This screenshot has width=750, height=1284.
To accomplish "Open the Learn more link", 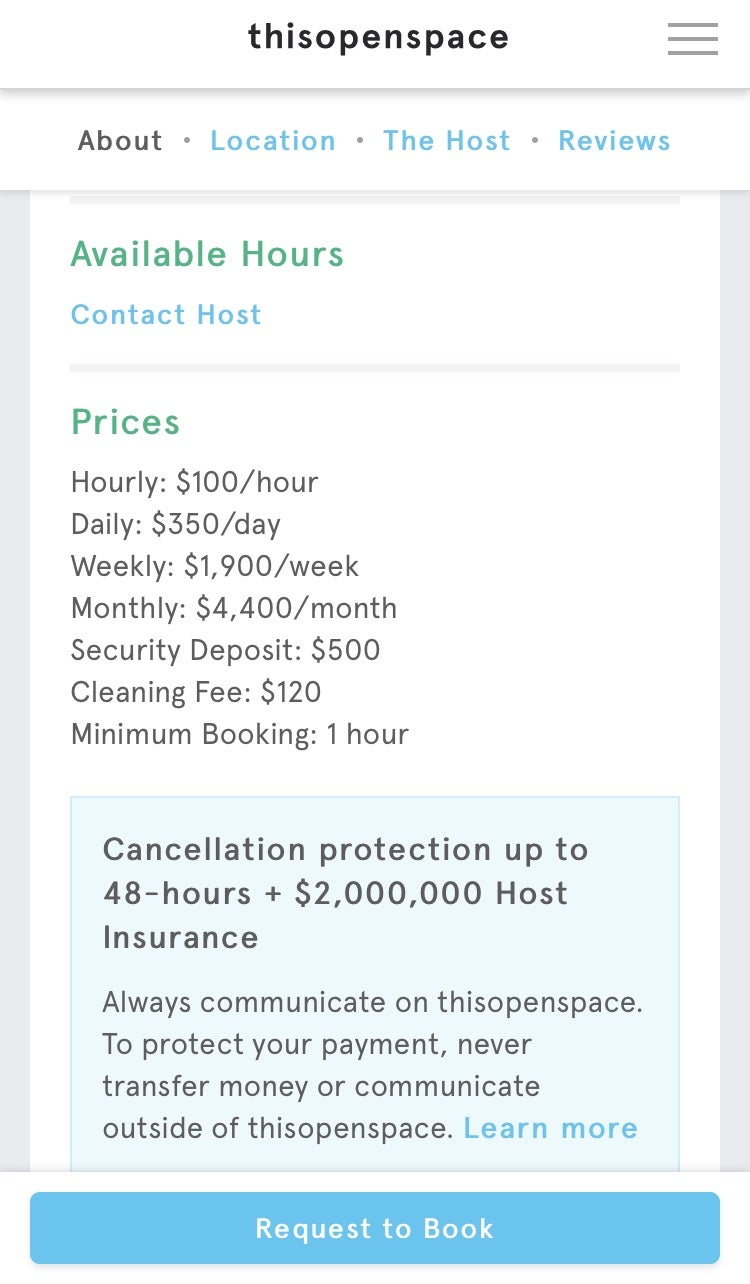I will pos(550,1129).
